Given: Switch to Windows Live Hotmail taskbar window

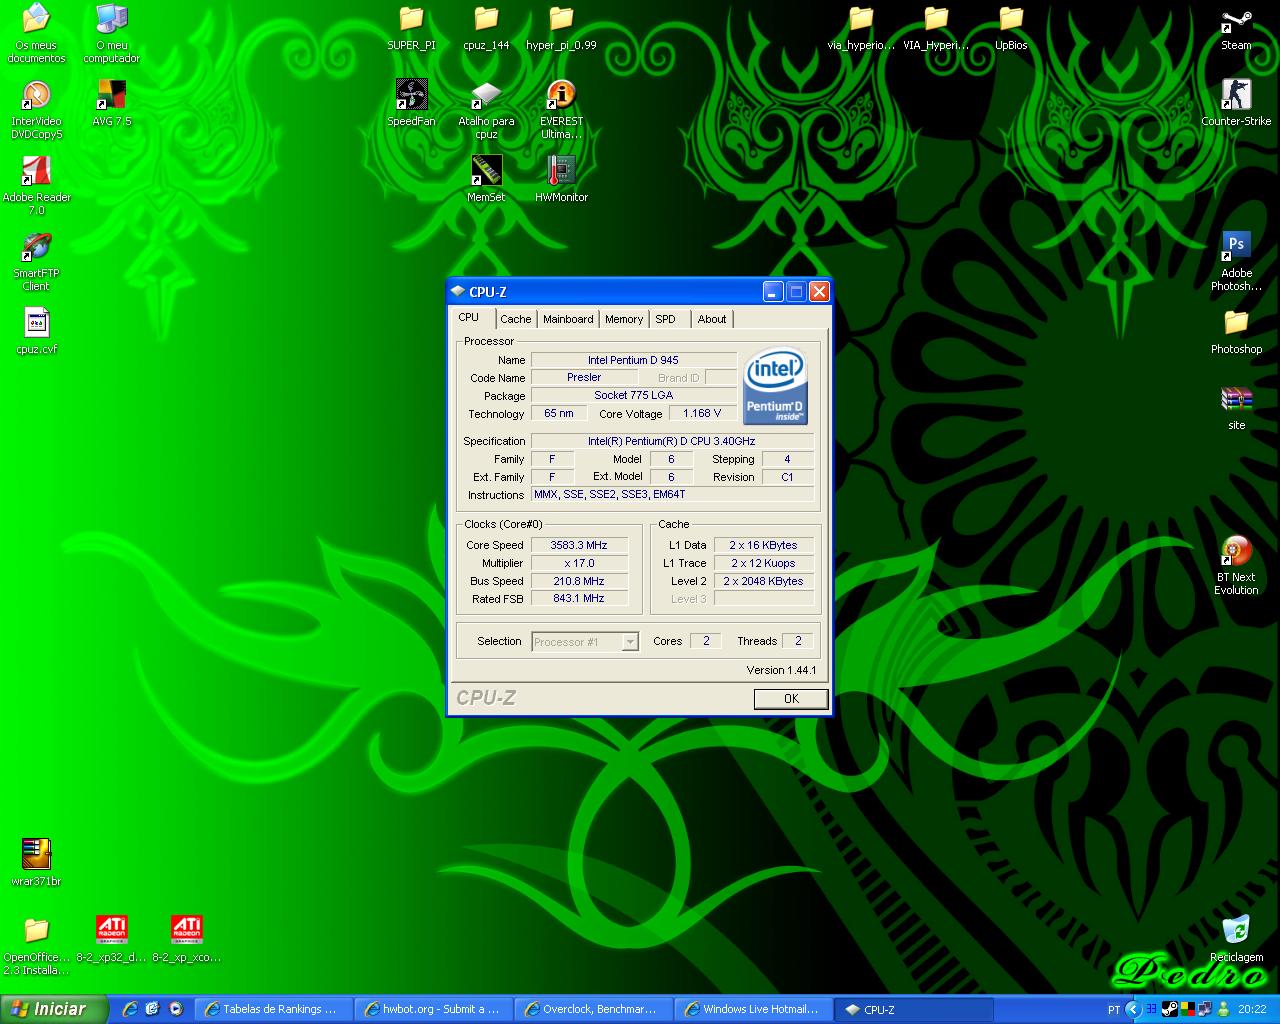Looking at the screenshot, I should 754,1009.
